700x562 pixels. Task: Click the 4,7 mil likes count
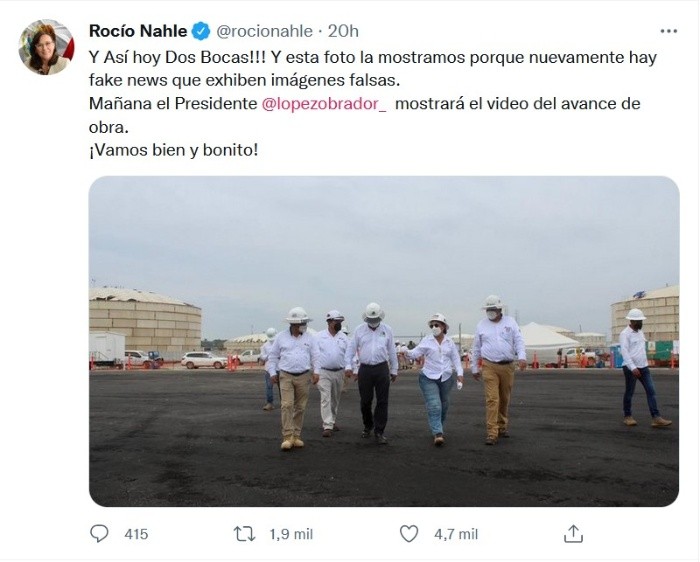455,534
